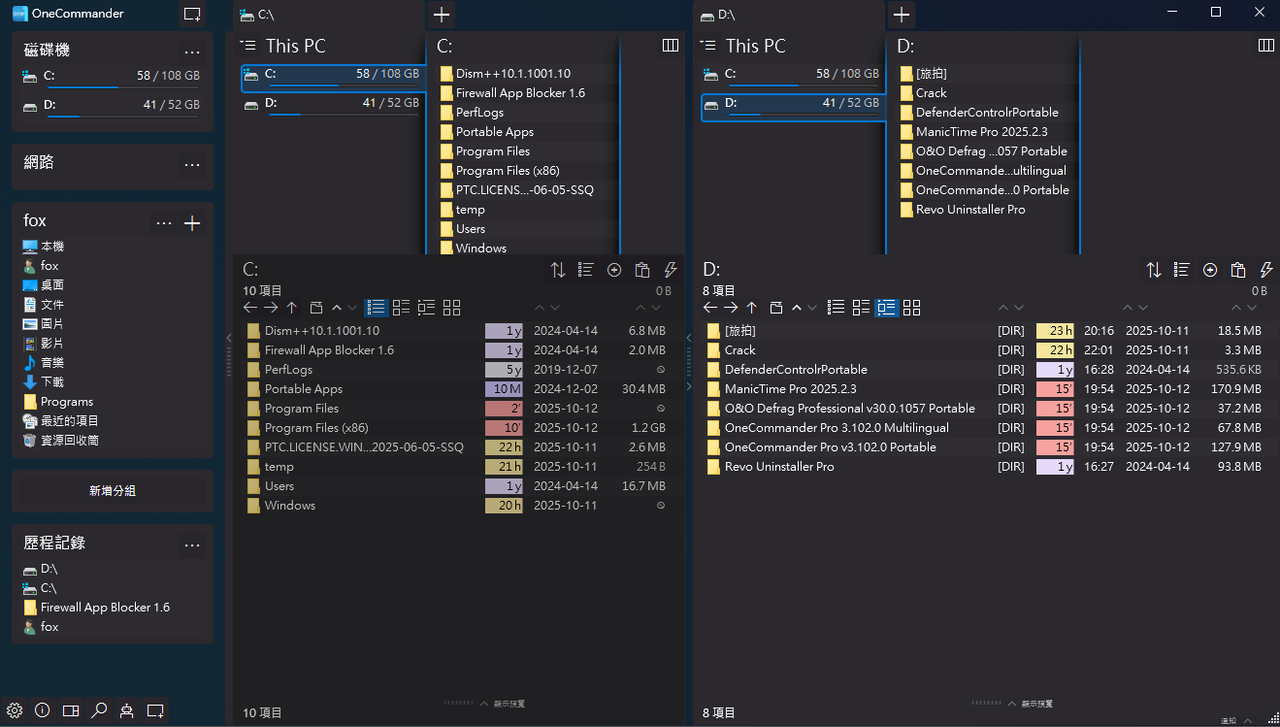This screenshot has width=1280, height=727.
Task: Click the up chevron next to folder tab icon in C: pane
Action: pos(336,308)
